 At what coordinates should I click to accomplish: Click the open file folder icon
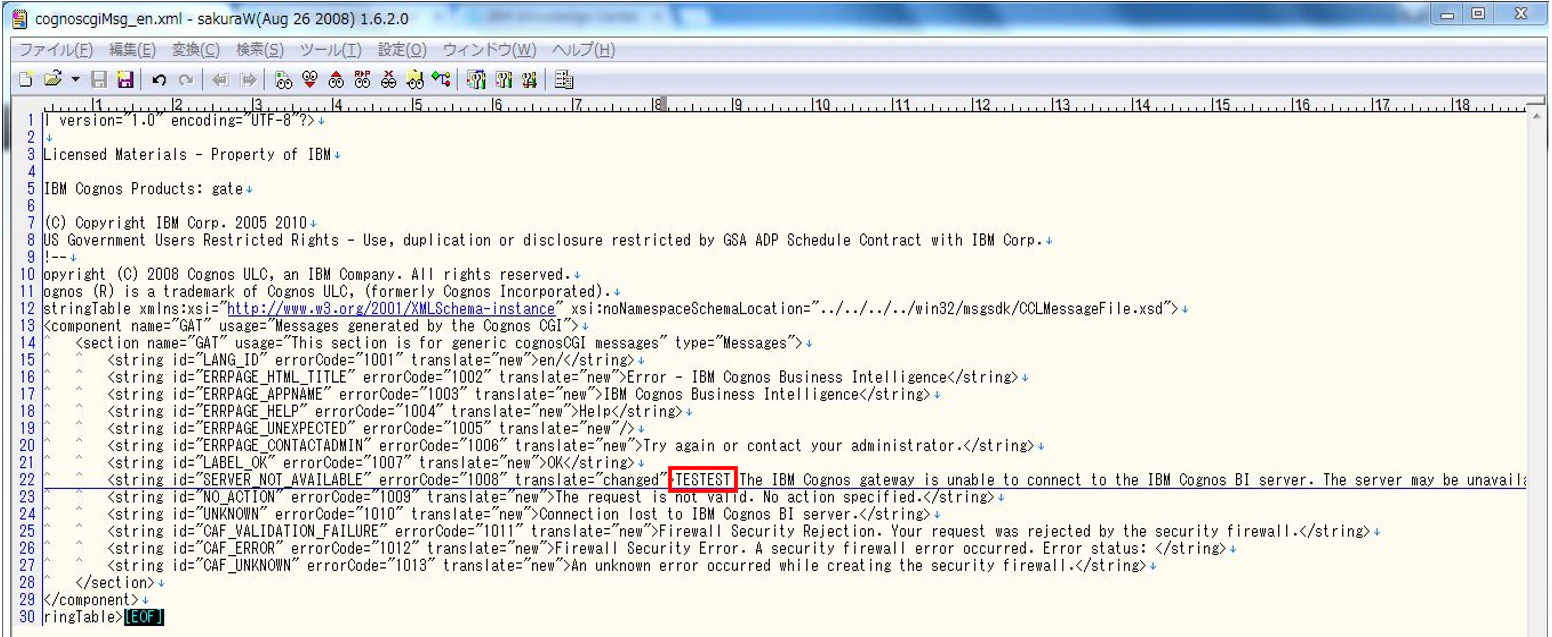53,79
